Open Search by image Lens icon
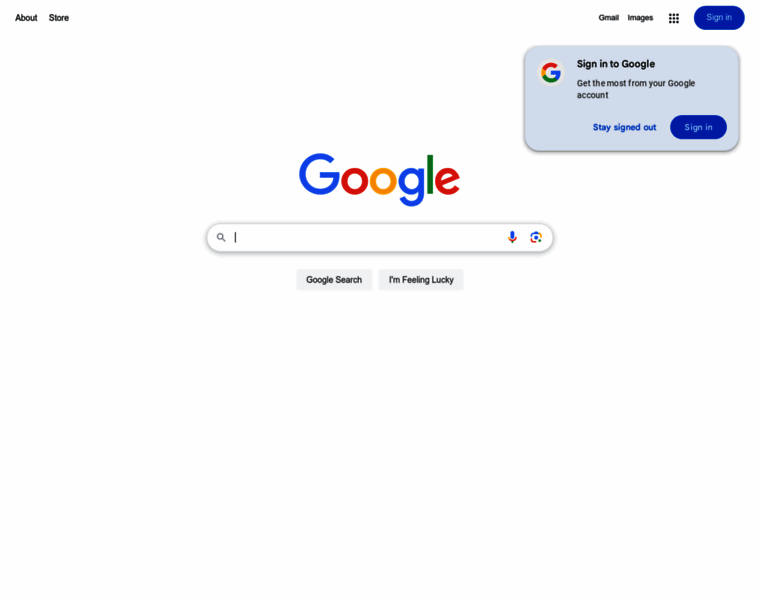Screen dimensions: 760x600 tap(536, 237)
